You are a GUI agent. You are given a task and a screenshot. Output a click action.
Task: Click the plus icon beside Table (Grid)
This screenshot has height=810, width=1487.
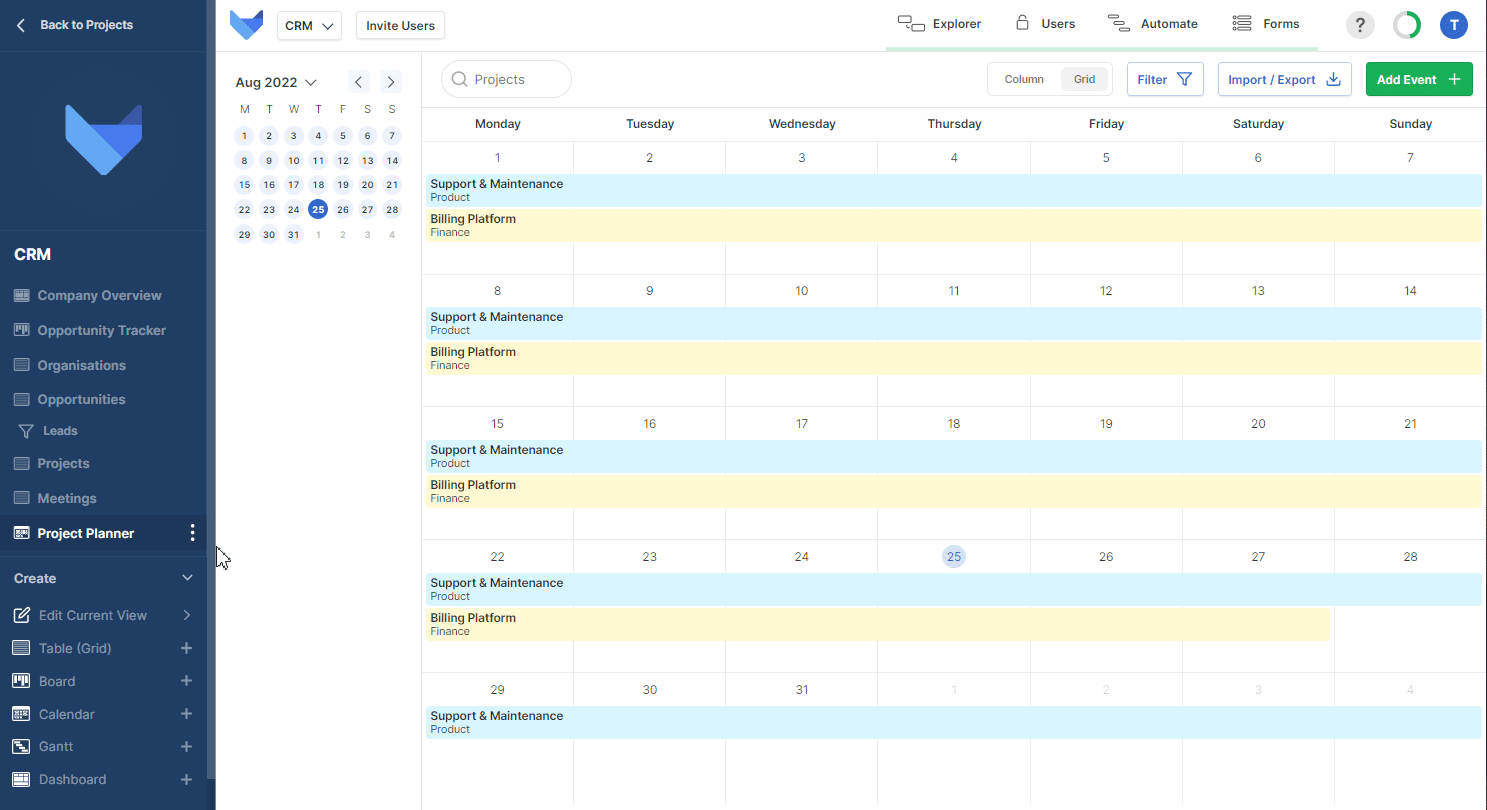click(186, 648)
